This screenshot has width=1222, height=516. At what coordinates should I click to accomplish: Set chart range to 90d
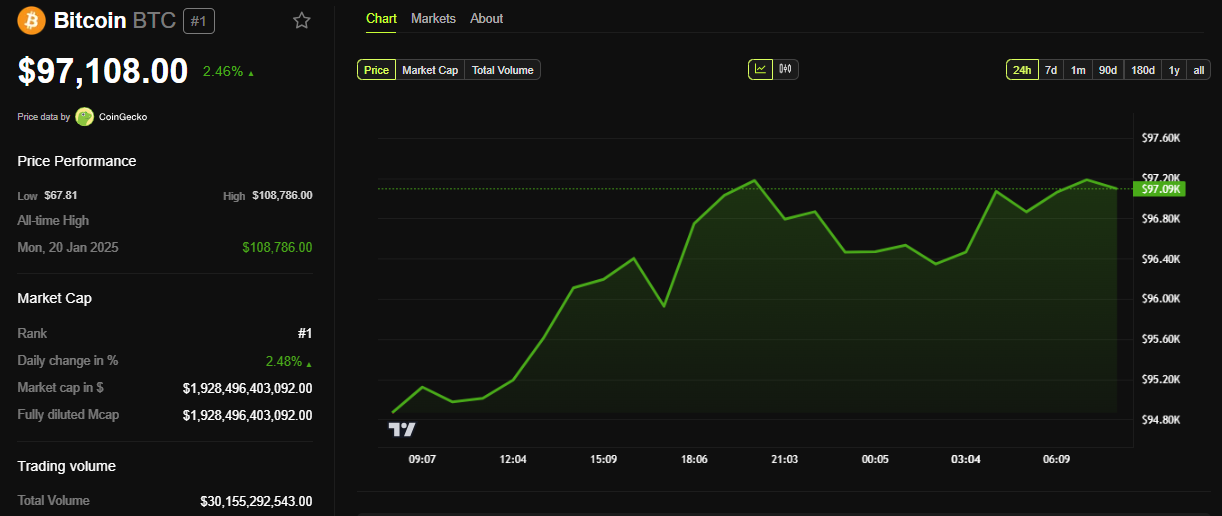(1108, 70)
